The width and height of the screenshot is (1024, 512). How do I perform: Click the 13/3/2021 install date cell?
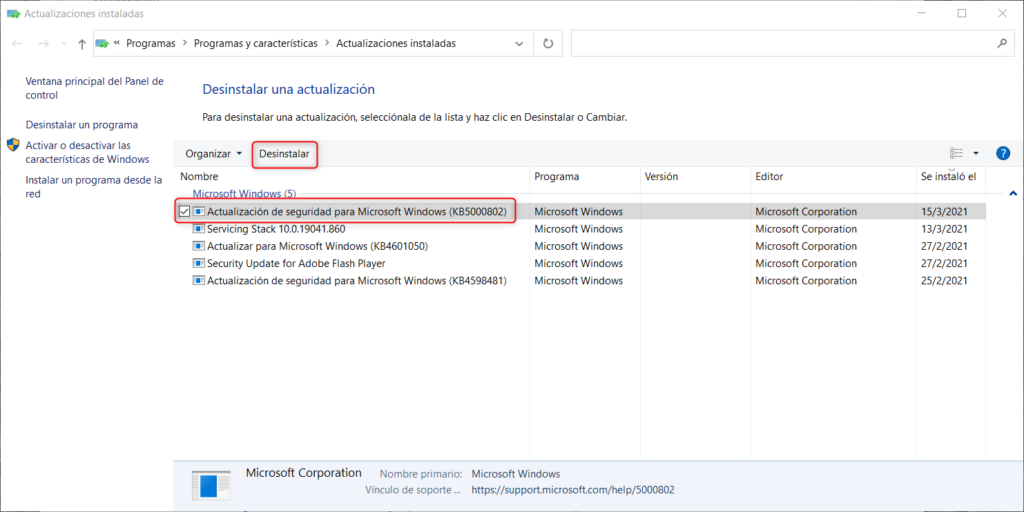point(944,229)
